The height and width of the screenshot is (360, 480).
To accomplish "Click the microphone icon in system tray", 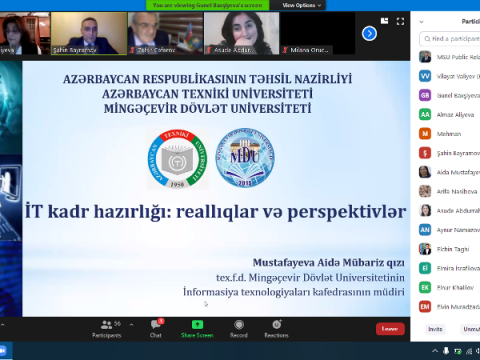I will point(446,351).
